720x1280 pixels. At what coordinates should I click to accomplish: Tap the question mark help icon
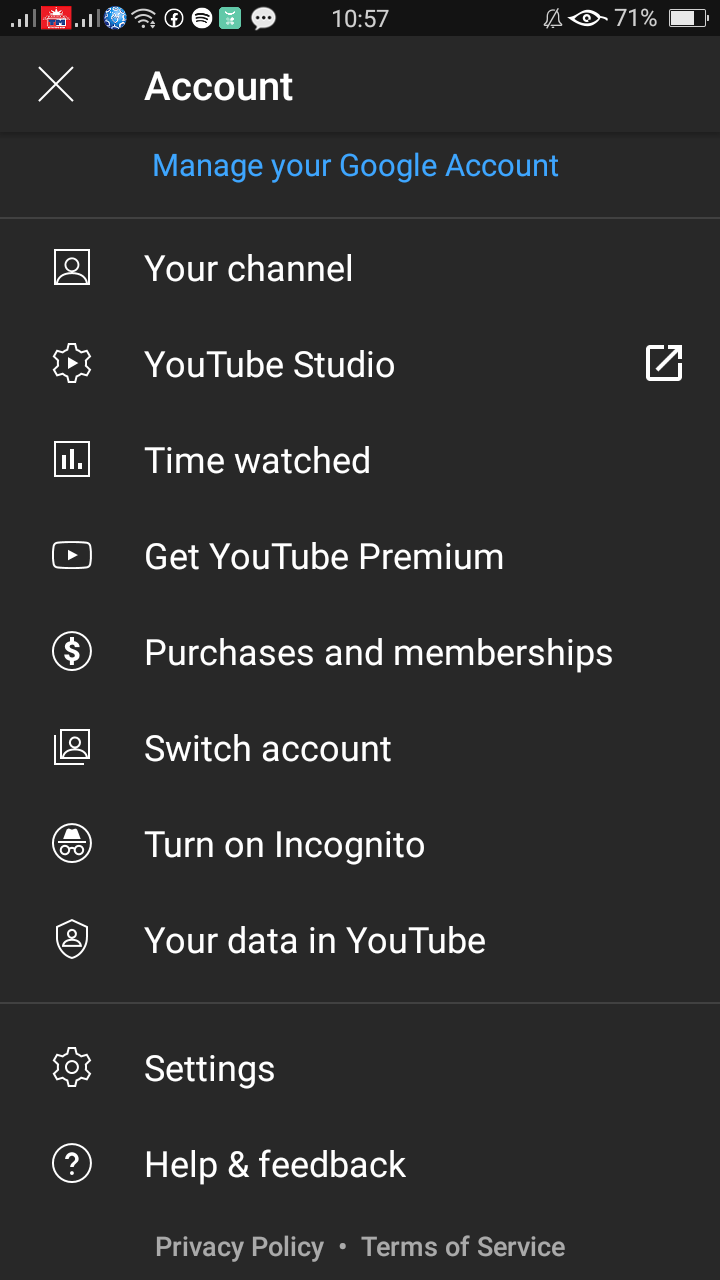tap(72, 1164)
